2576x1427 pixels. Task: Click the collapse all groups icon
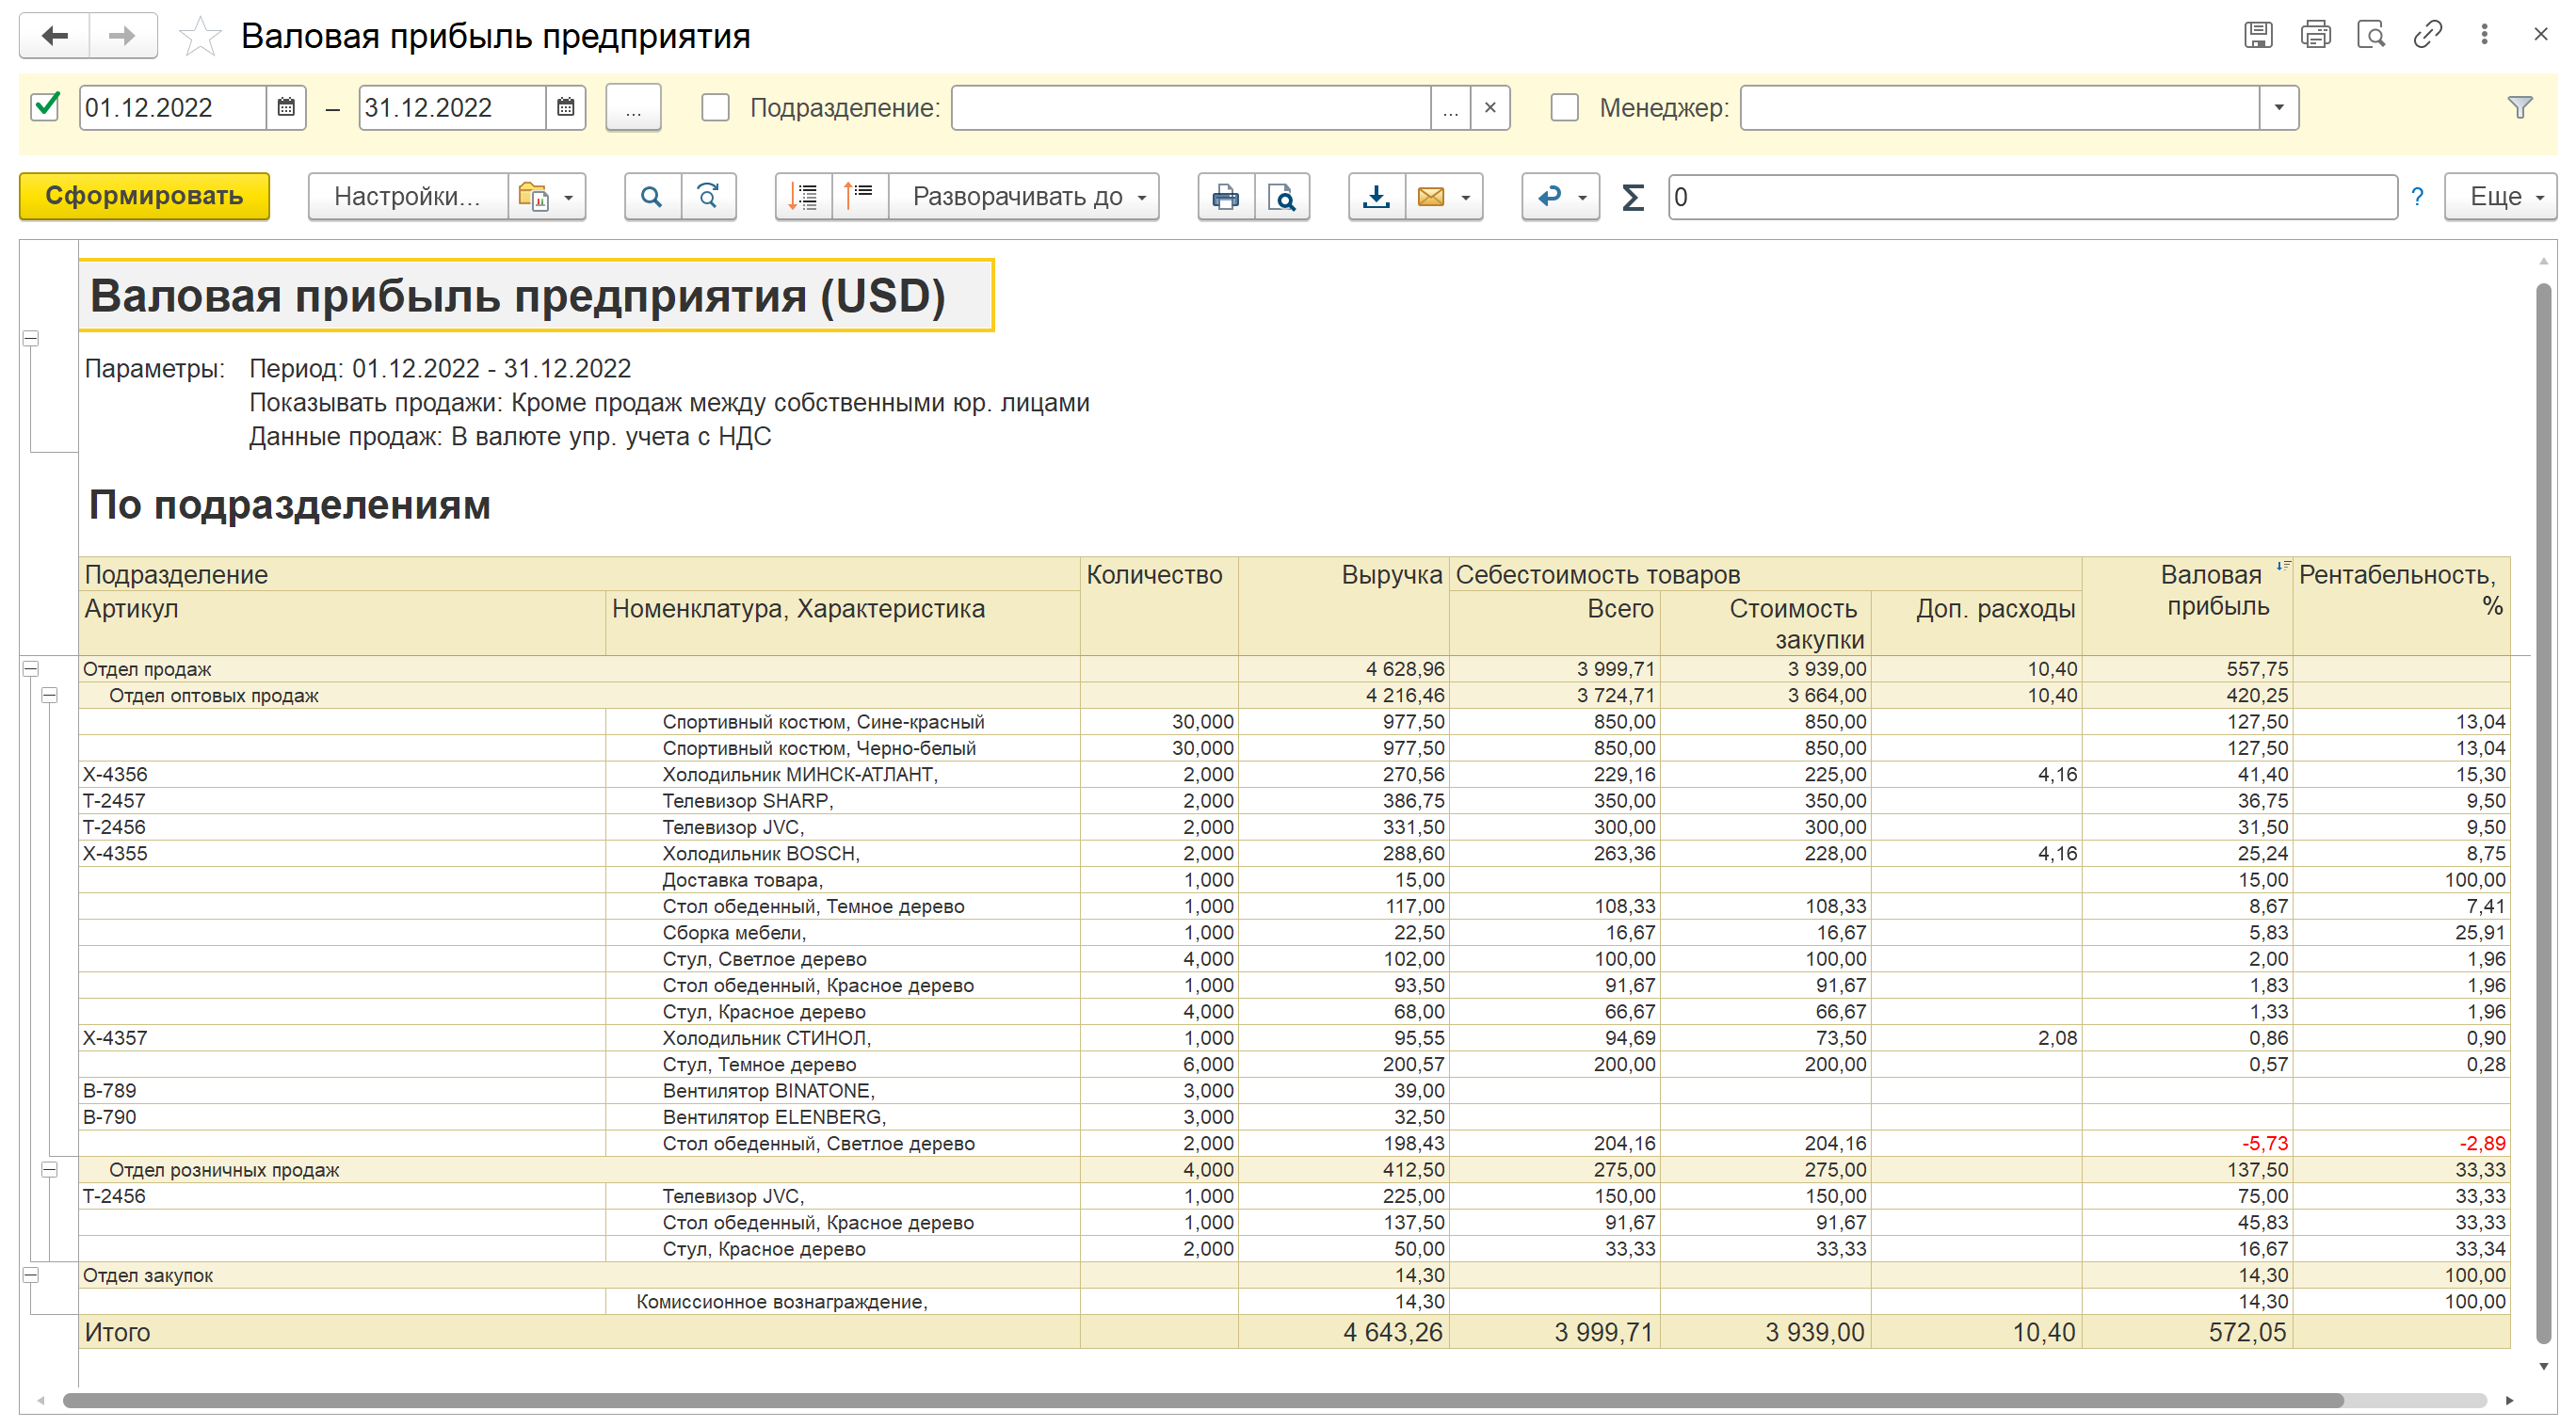(859, 197)
